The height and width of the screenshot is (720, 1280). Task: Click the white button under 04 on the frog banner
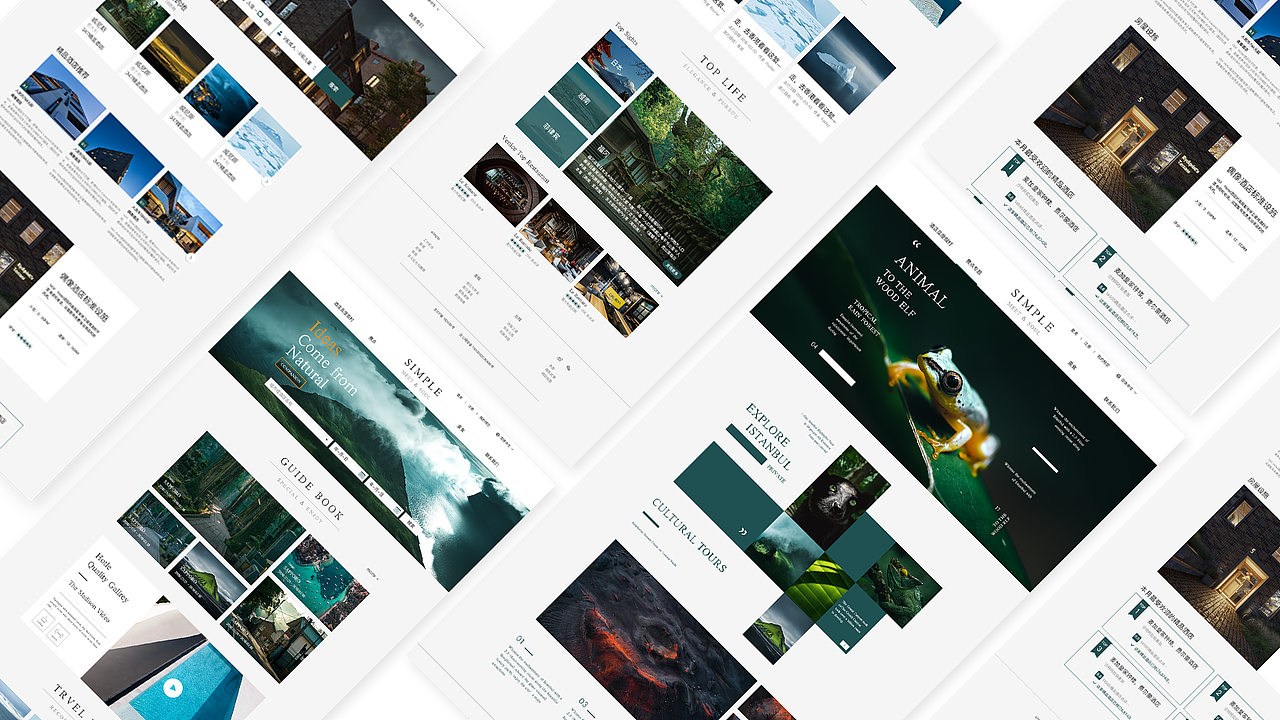coord(837,367)
